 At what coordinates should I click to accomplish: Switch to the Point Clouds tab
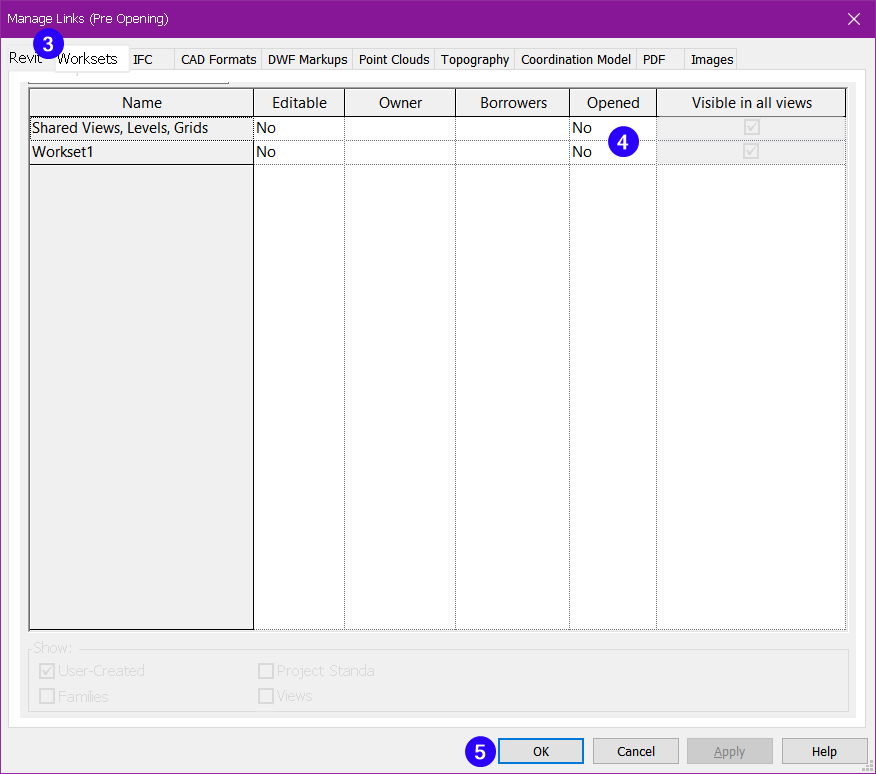click(x=393, y=59)
